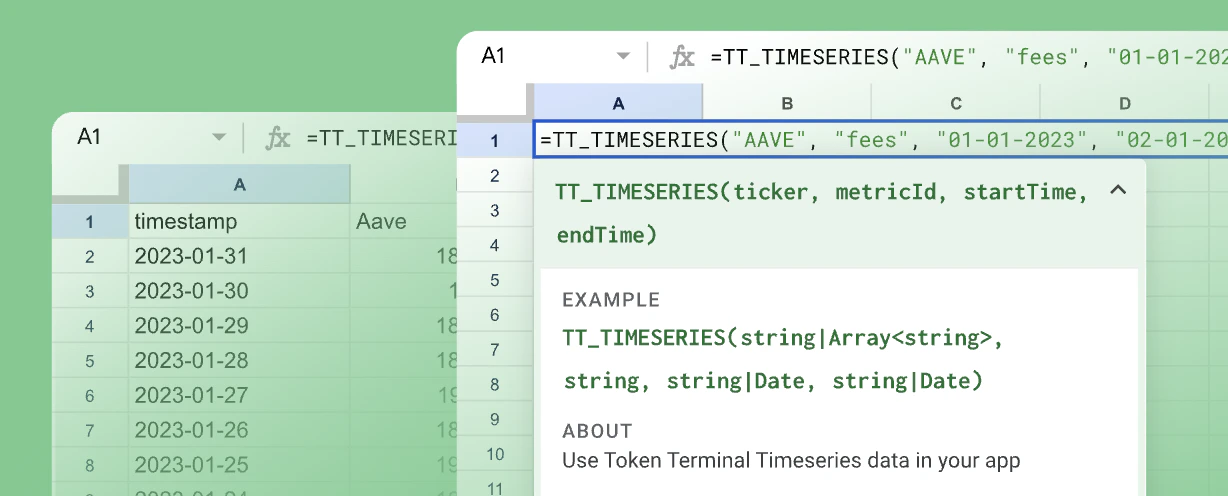The height and width of the screenshot is (496, 1228).
Task: Collapse the TT_TIMESERIES function help popup
Action: pos(1118,190)
